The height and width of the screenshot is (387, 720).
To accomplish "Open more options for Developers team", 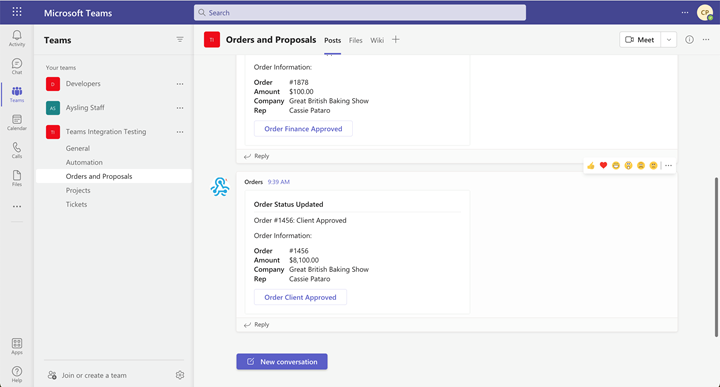I will point(180,84).
